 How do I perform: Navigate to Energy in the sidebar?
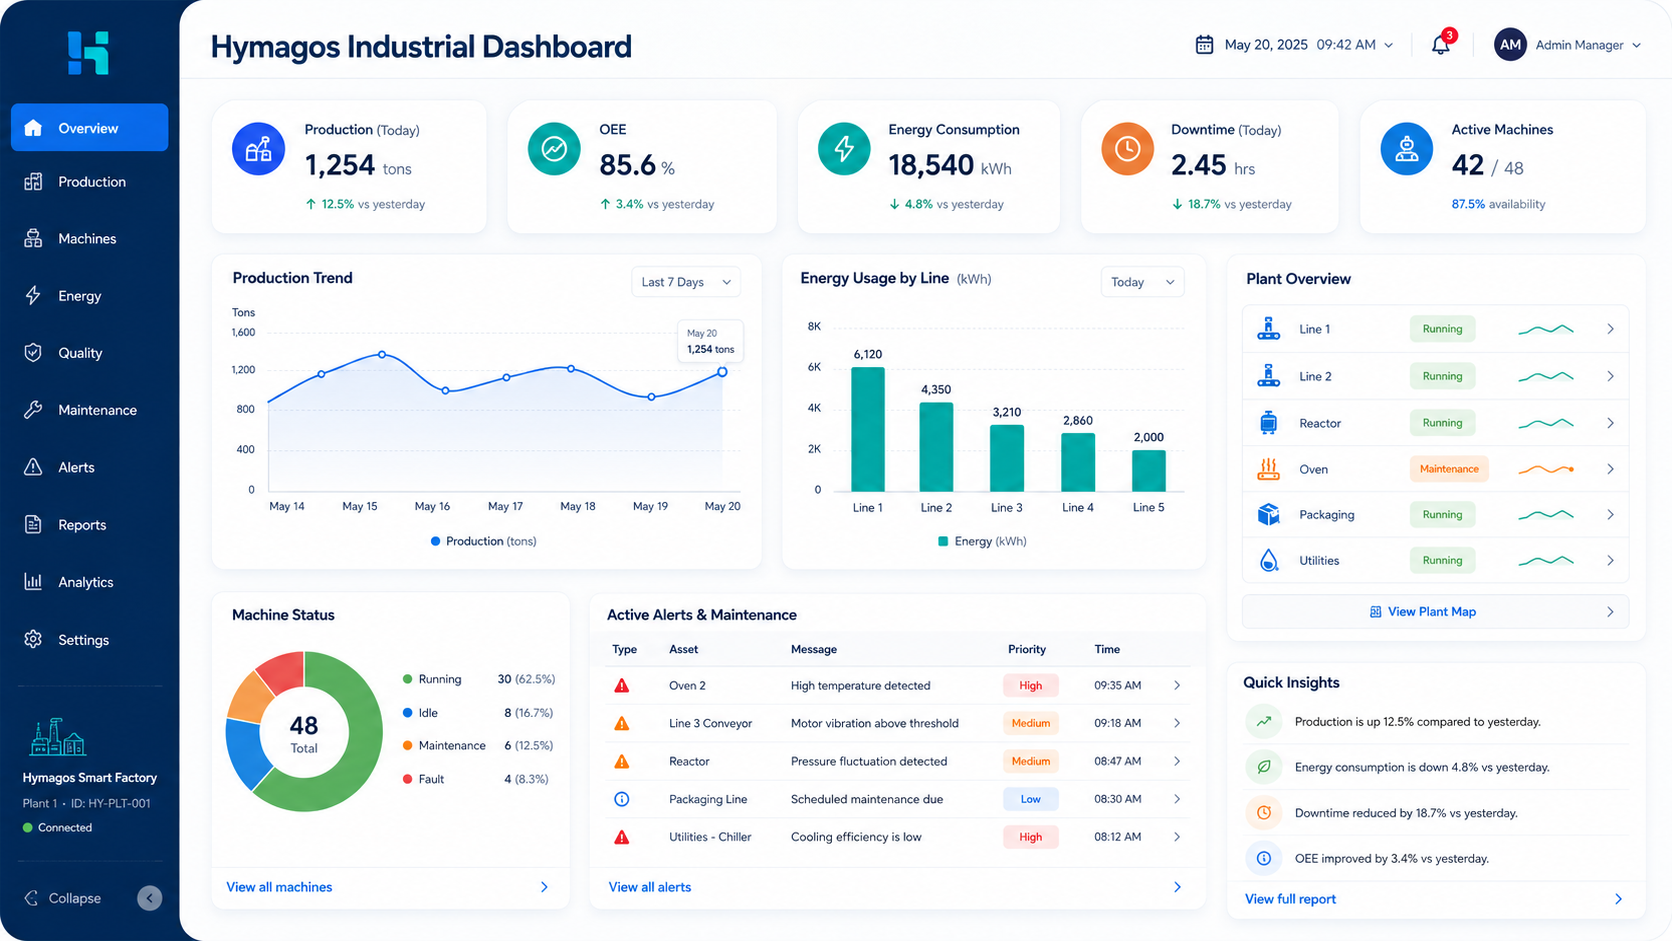[89, 296]
